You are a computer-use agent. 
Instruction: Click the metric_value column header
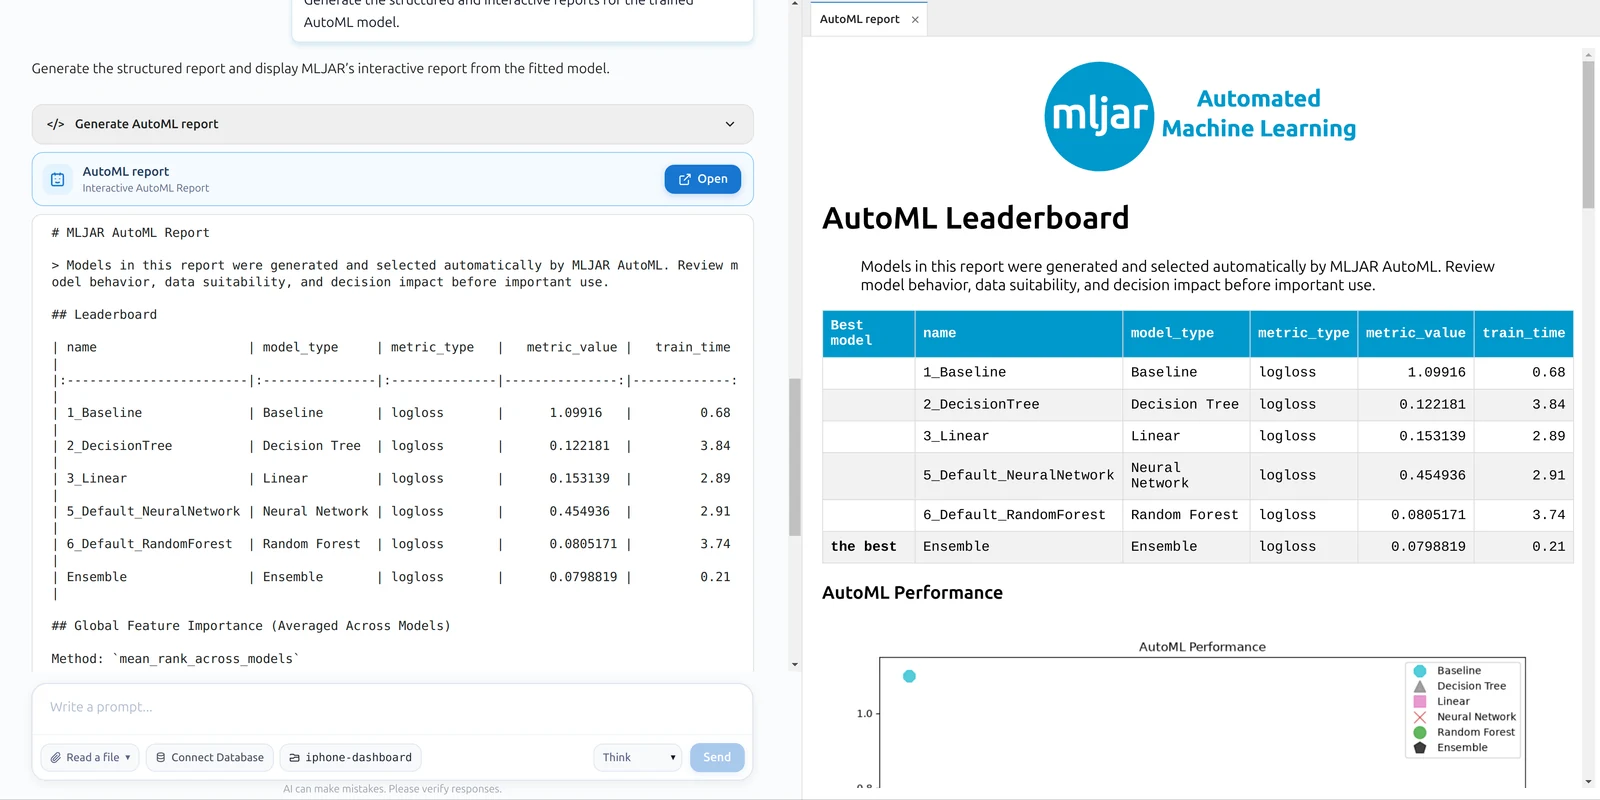pyautogui.click(x=1415, y=333)
